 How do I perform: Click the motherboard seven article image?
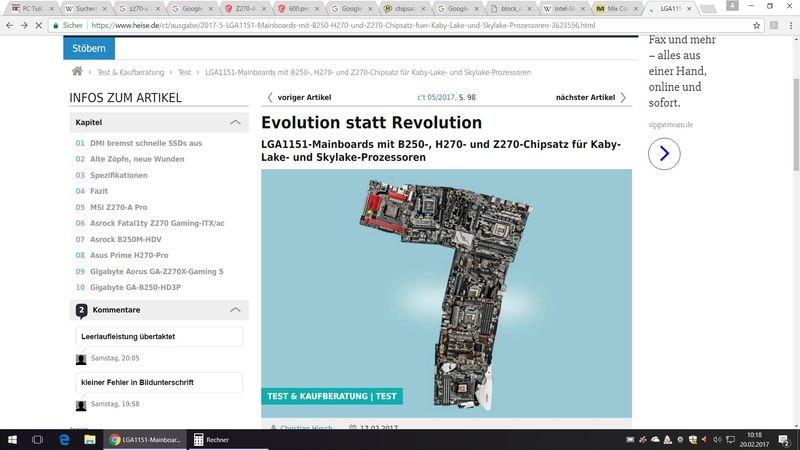coord(446,293)
